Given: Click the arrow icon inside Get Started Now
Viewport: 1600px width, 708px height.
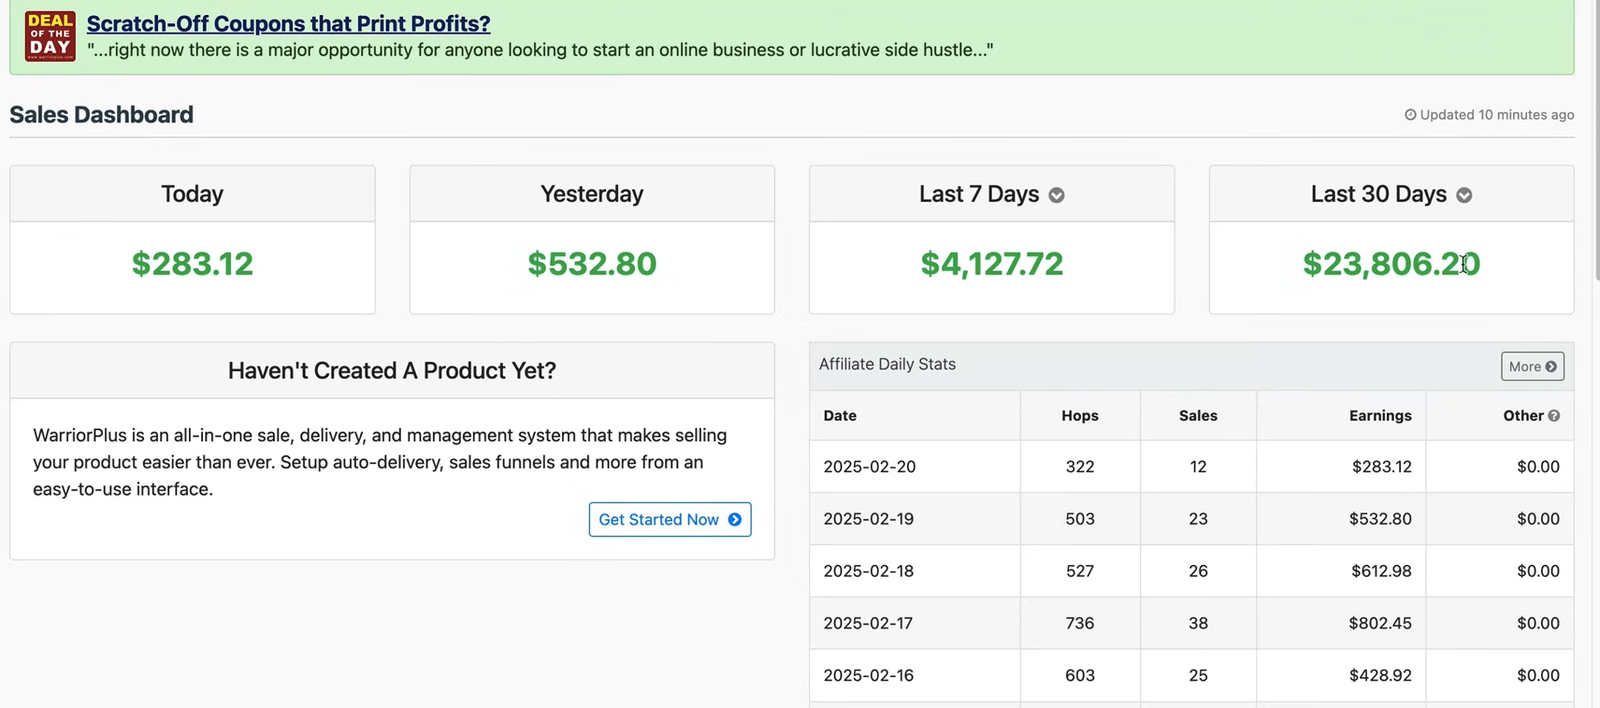Looking at the screenshot, I should [735, 520].
